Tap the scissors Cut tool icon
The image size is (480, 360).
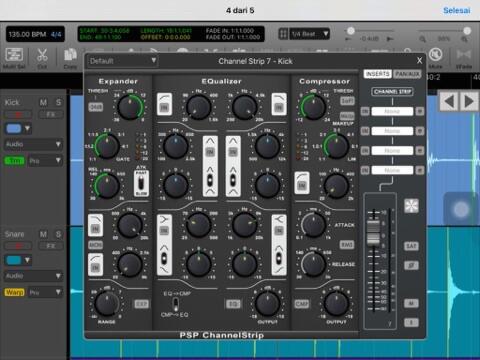[x=42, y=55]
